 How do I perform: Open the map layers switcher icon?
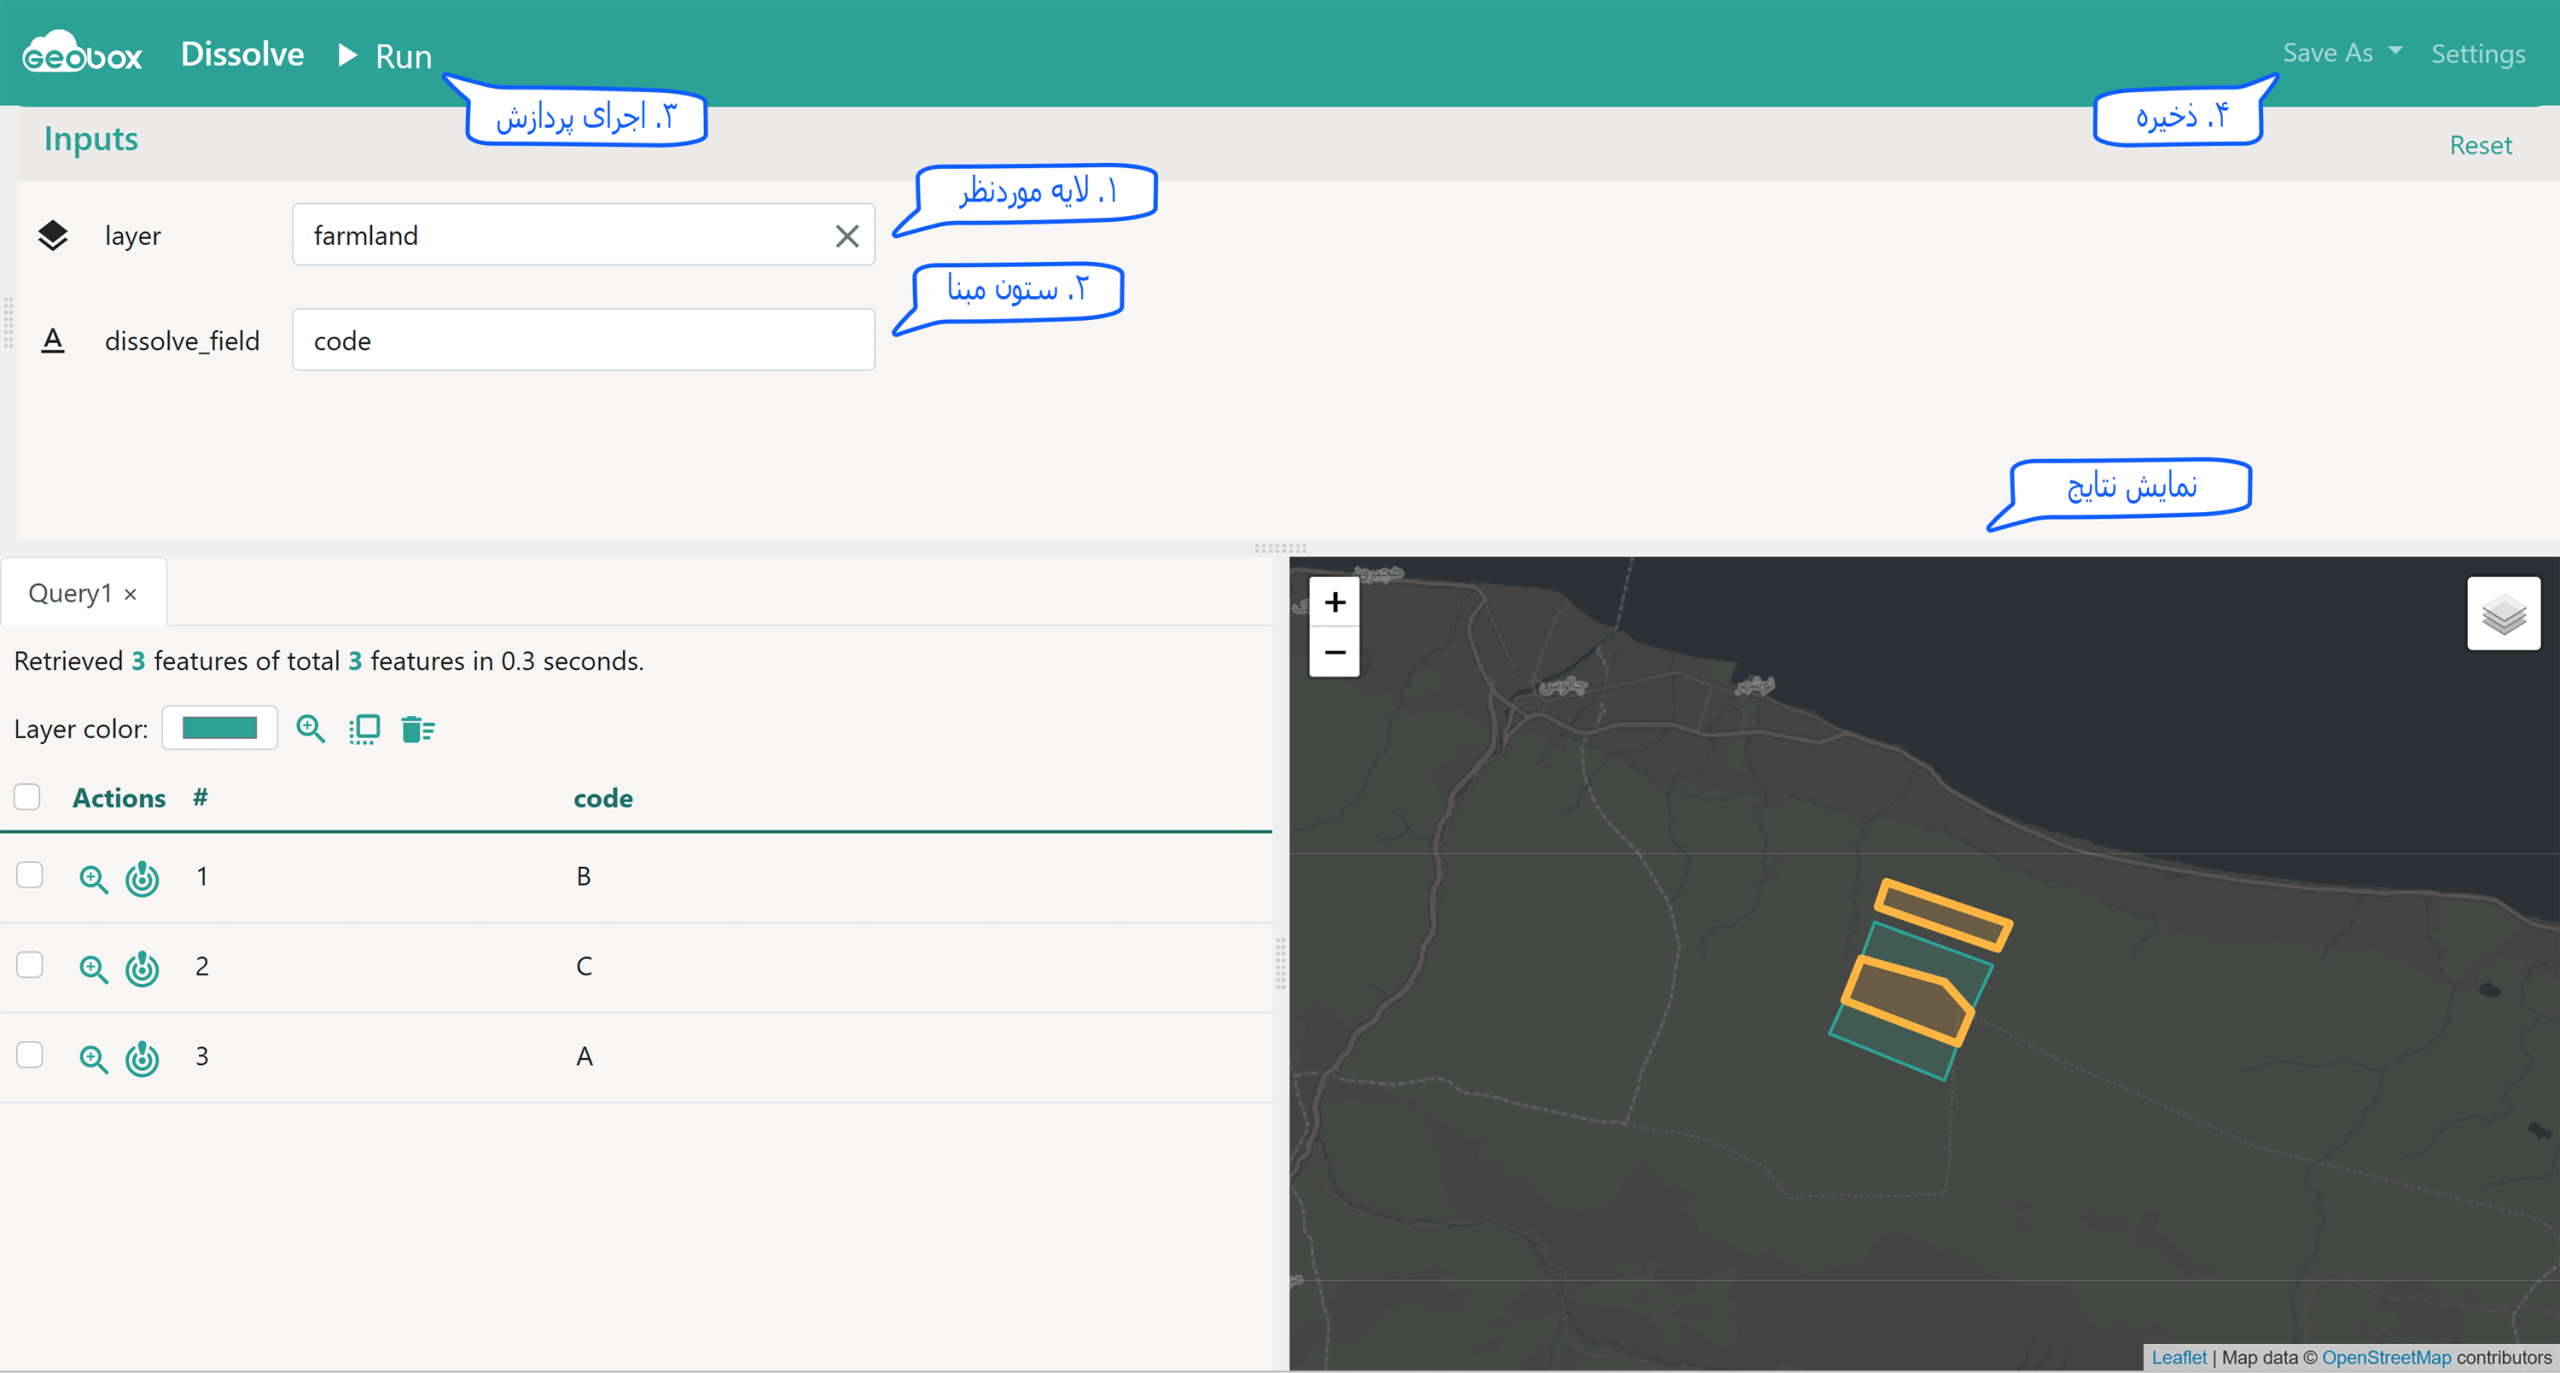[2503, 614]
